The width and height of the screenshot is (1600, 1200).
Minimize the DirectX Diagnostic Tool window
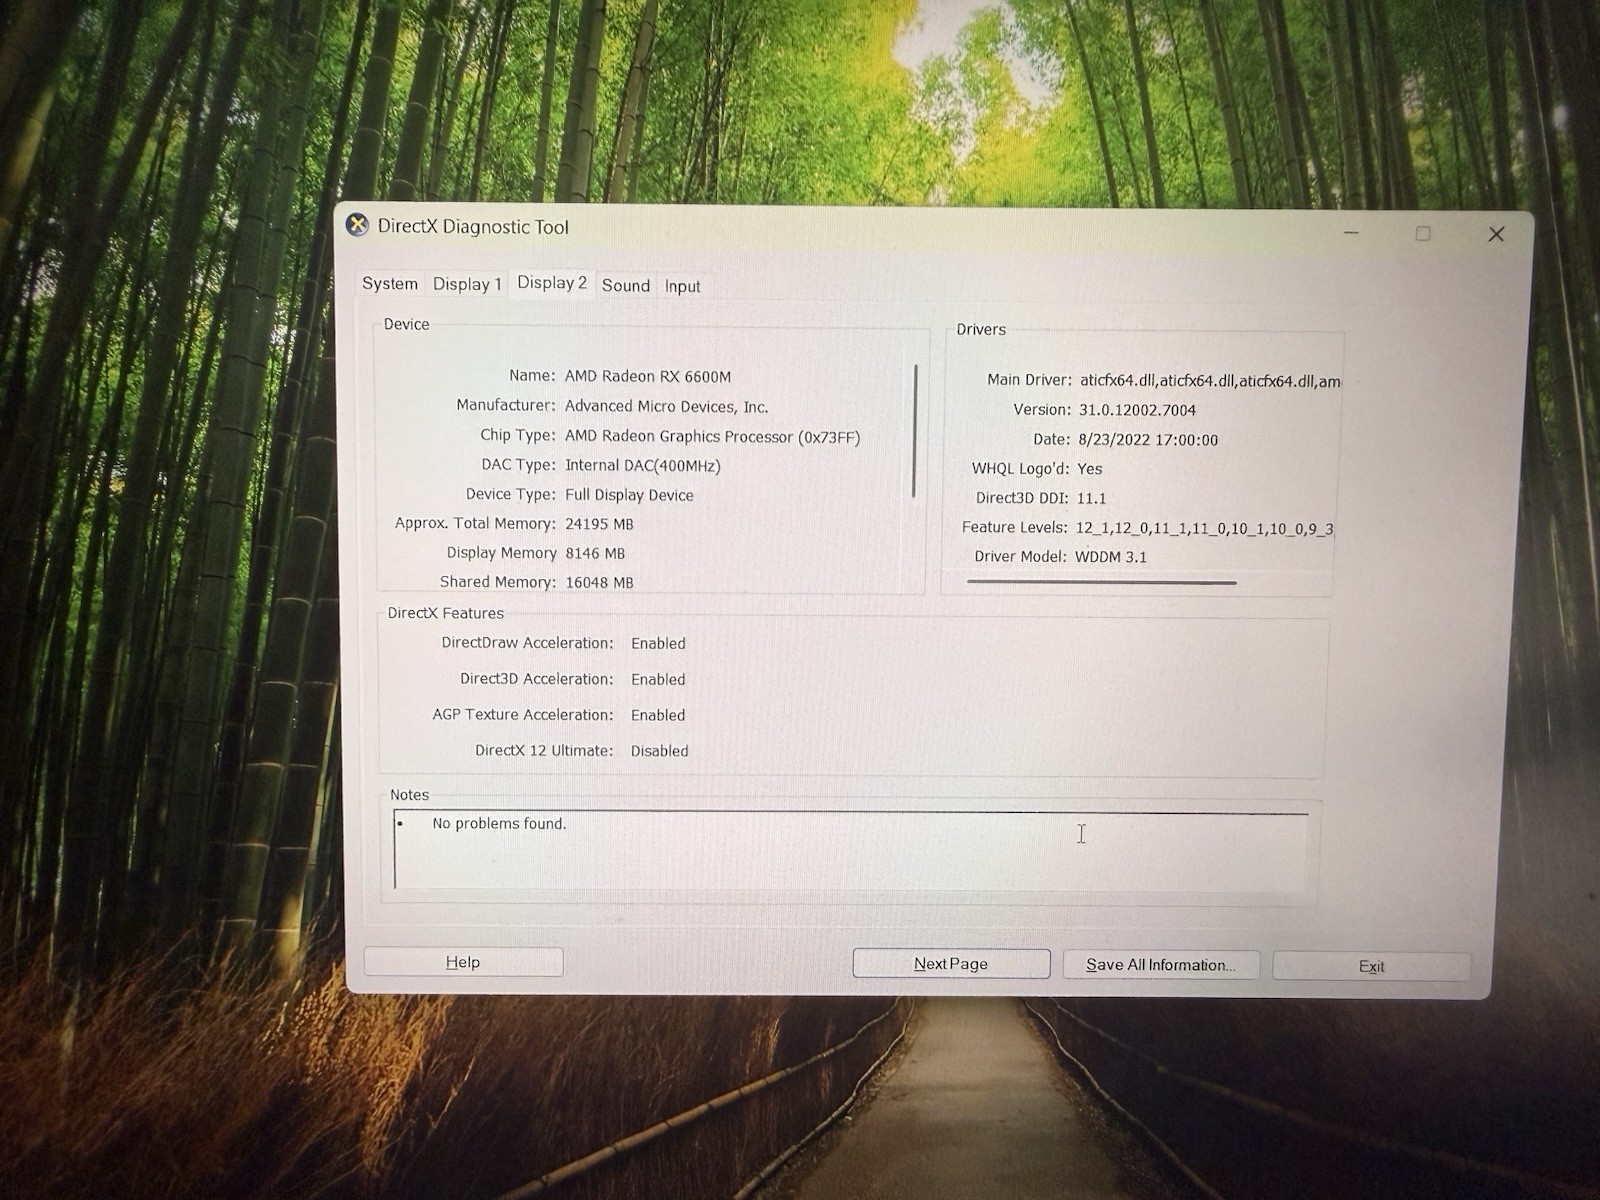(x=1351, y=233)
